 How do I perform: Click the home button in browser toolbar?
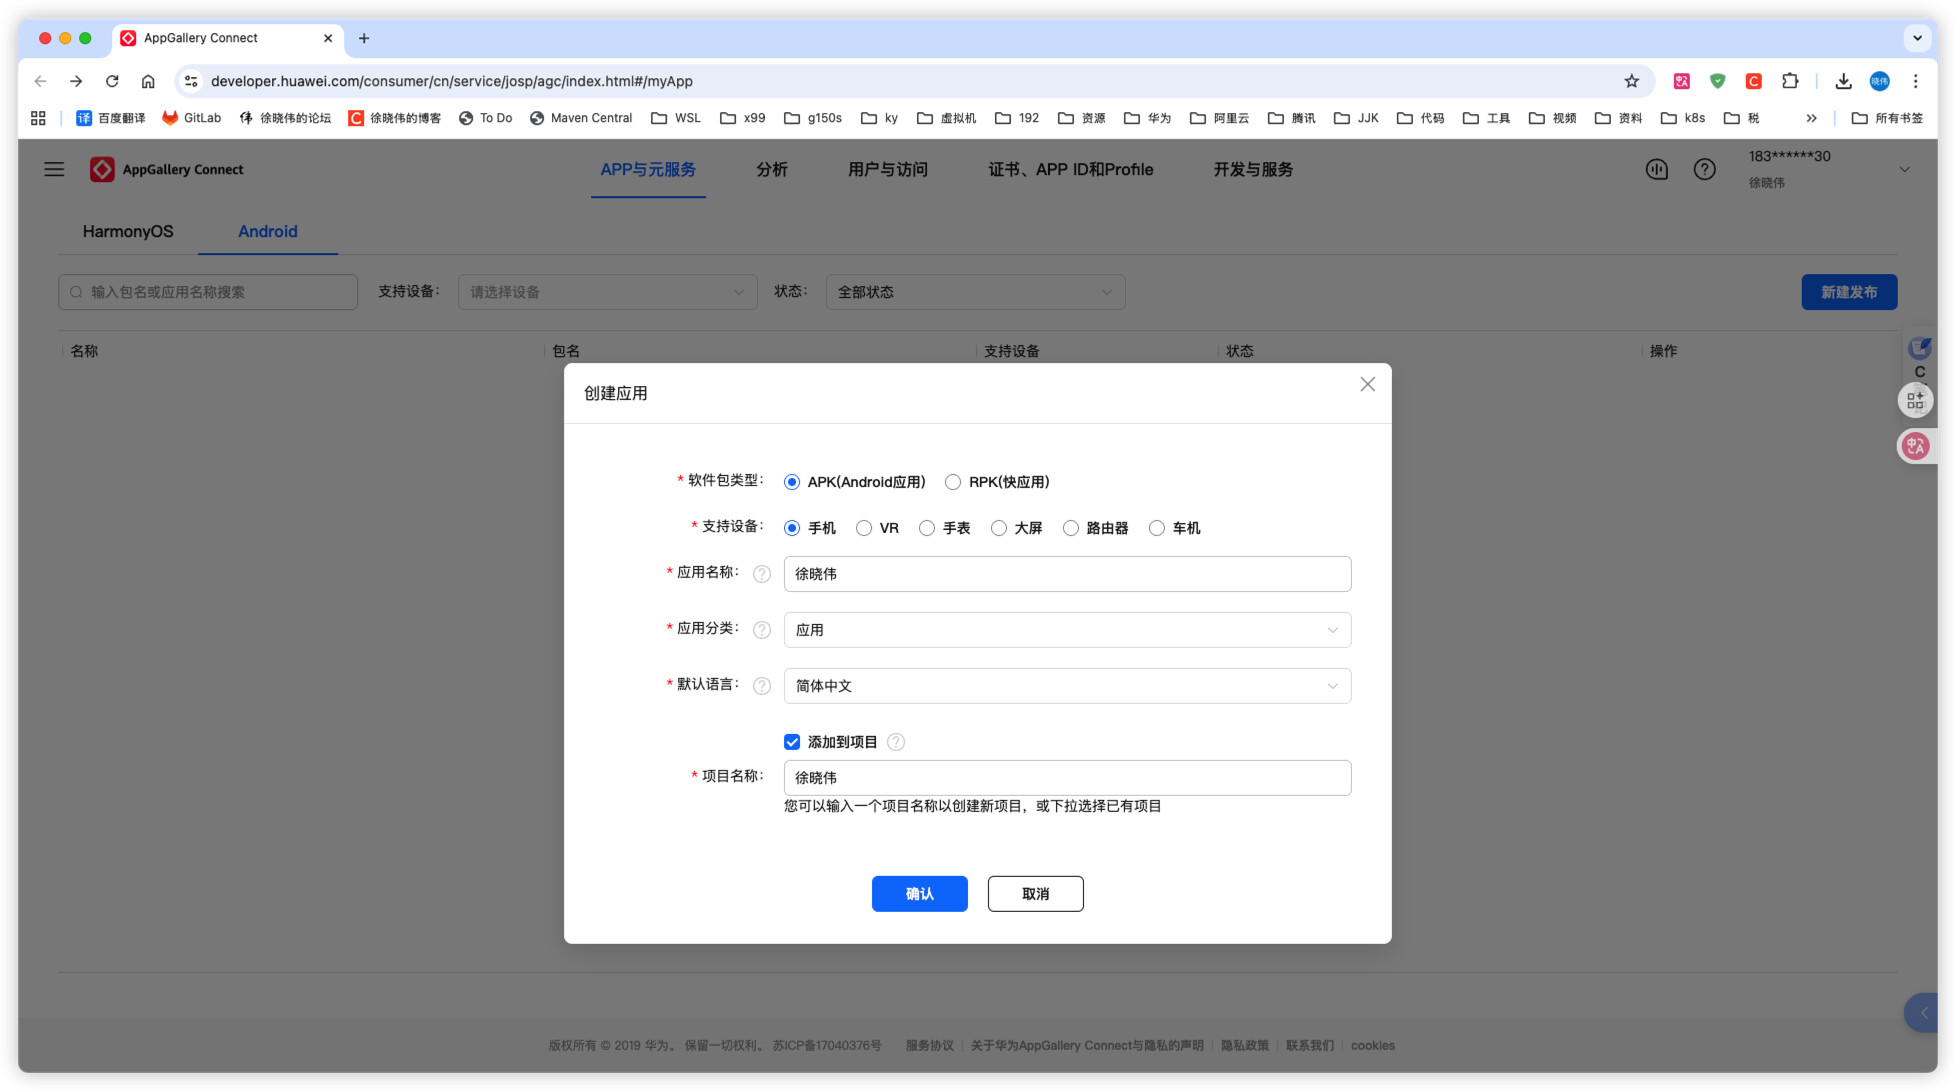[148, 81]
